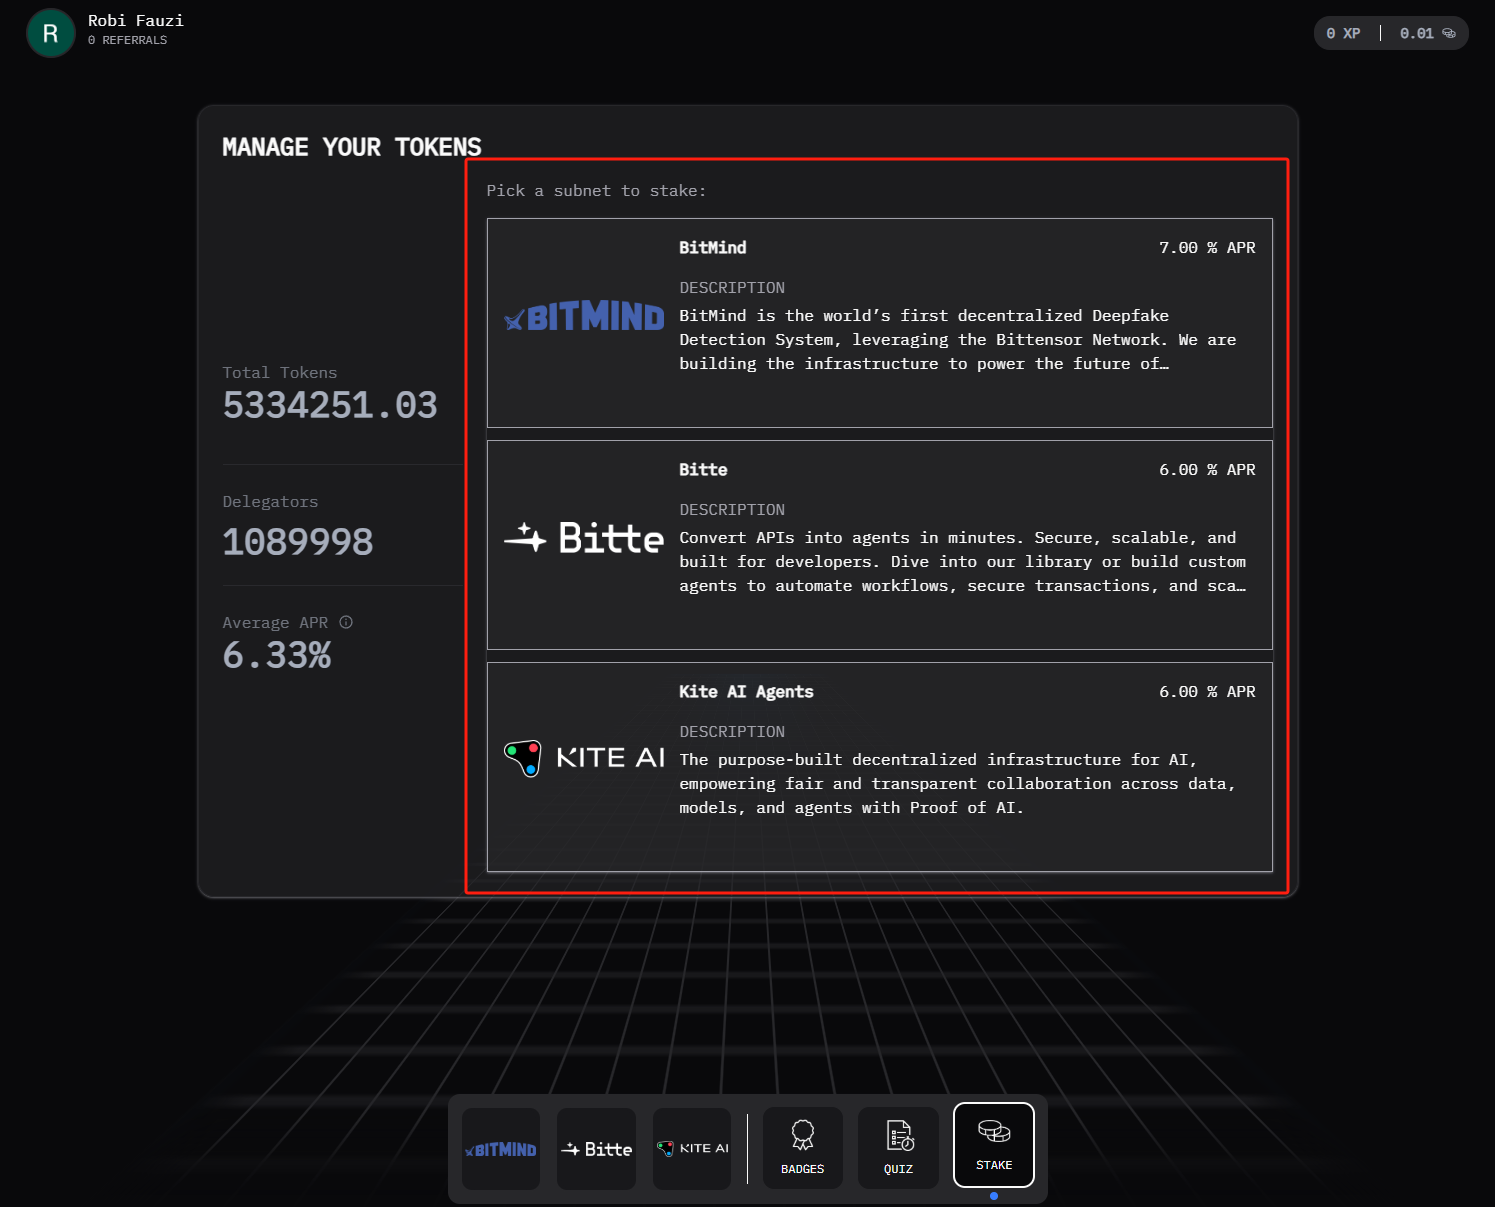Click the coin icon next to 0.01 balance
1495x1207 pixels.
(x=1451, y=33)
